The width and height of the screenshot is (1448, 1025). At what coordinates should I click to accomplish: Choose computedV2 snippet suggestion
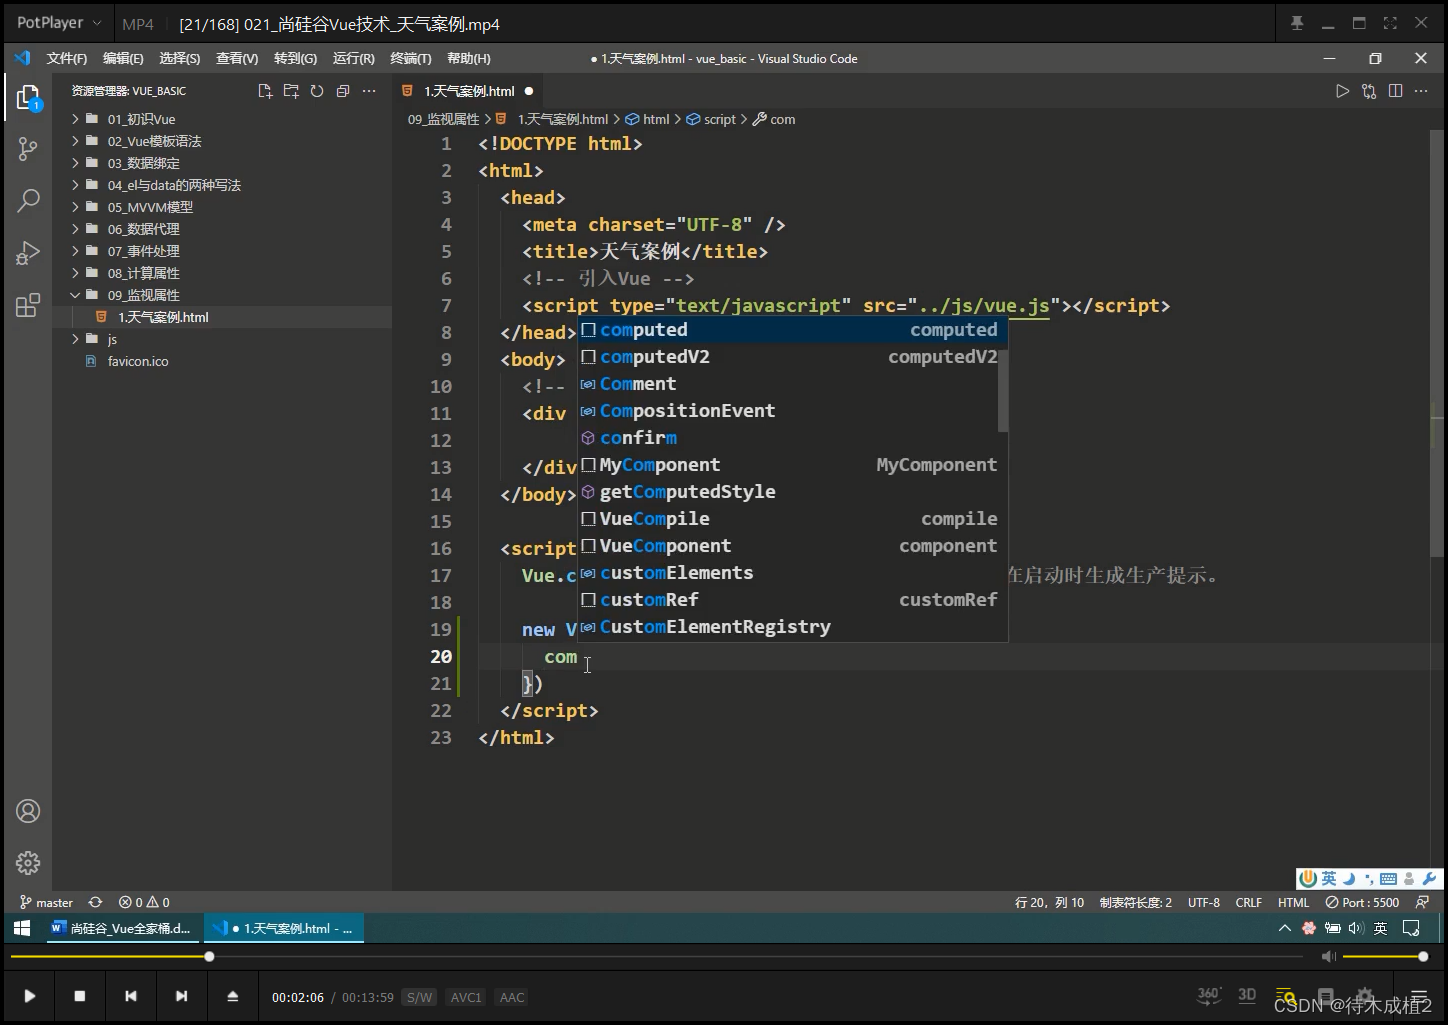[788, 357]
